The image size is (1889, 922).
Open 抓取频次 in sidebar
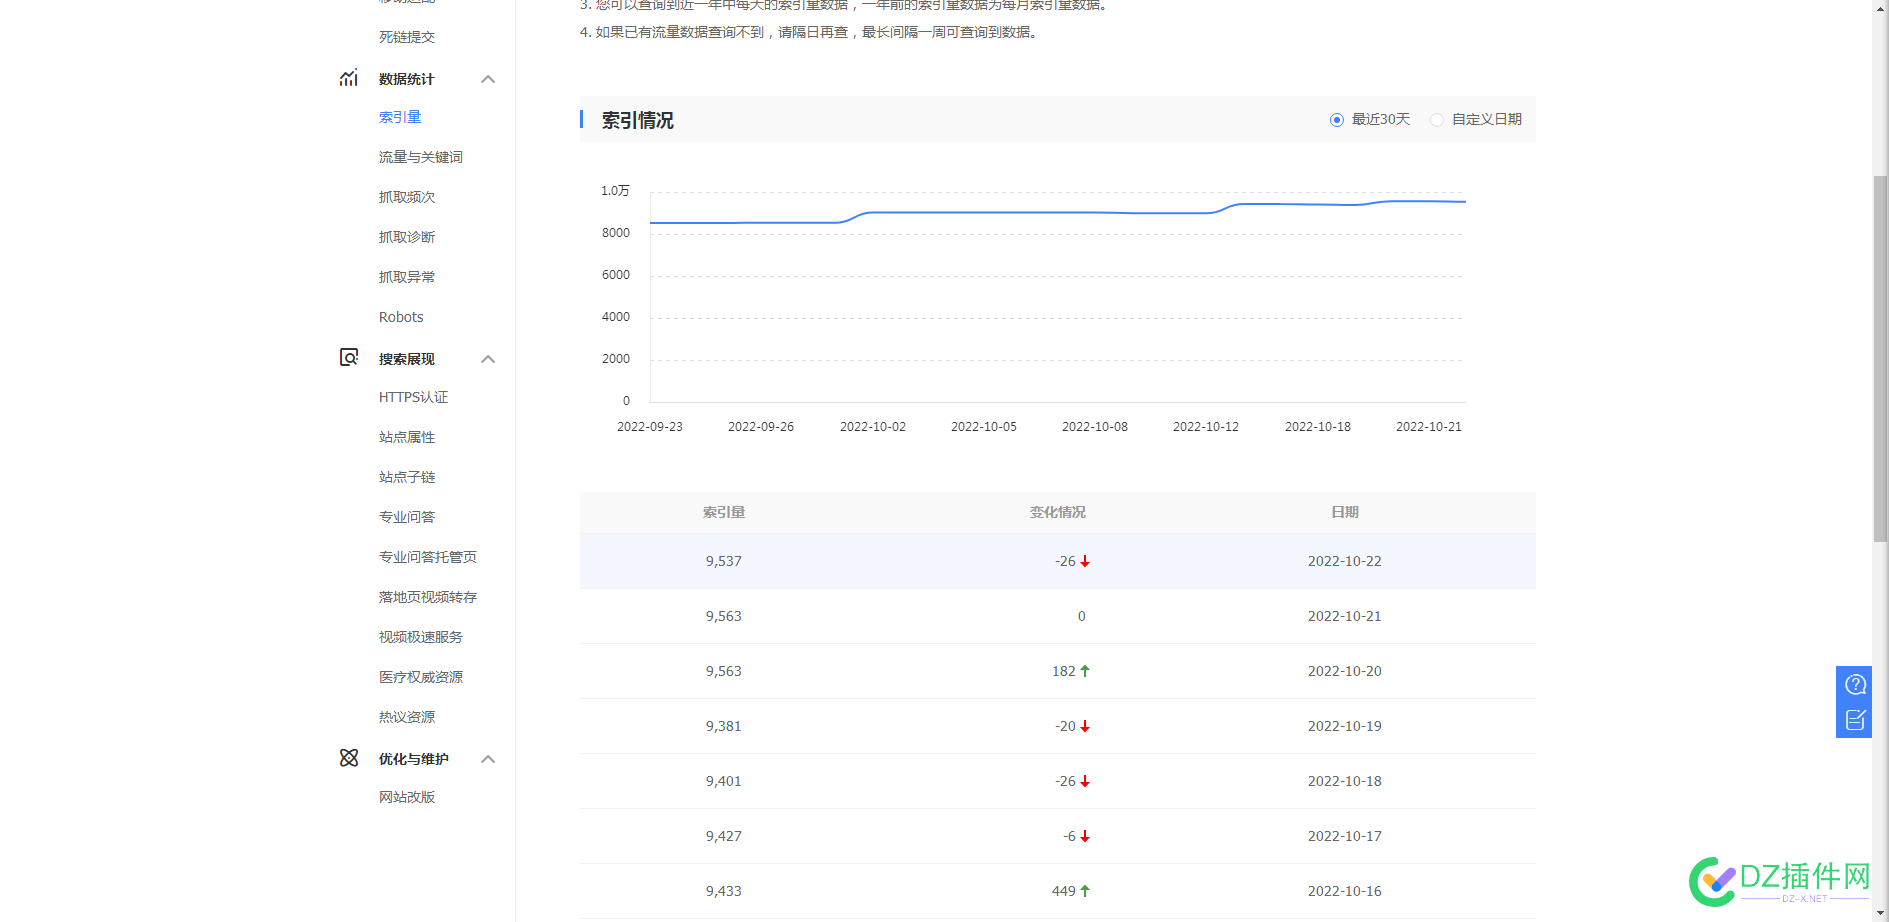tap(407, 197)
